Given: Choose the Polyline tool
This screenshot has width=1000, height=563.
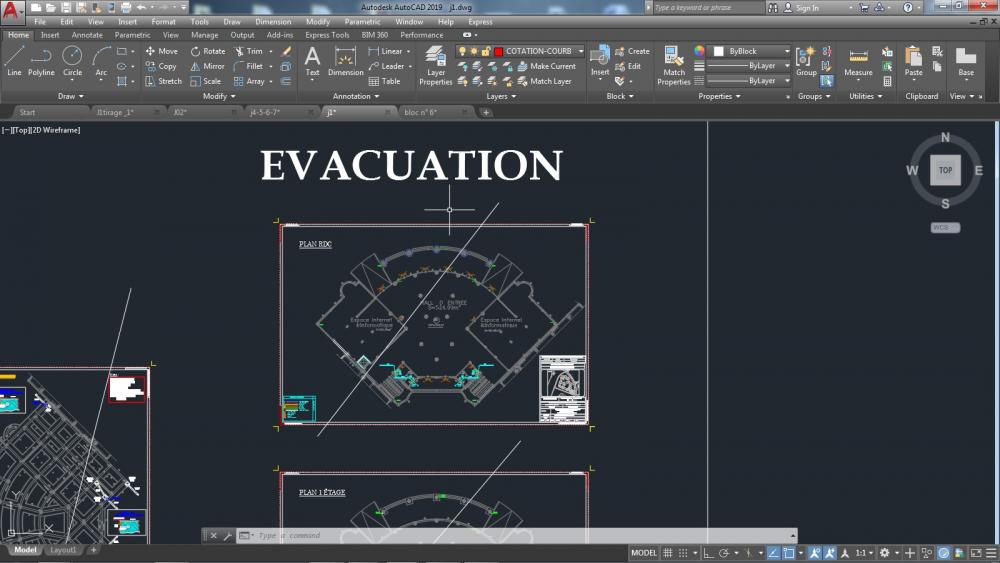Looking at the screenshot, I should [41, 61].
